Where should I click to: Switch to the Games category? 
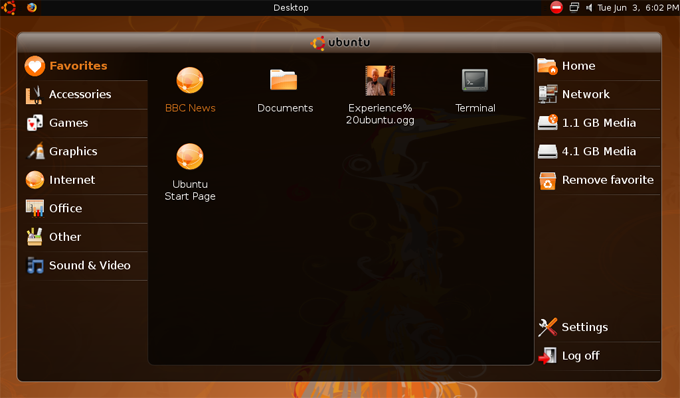pos(69,123)
